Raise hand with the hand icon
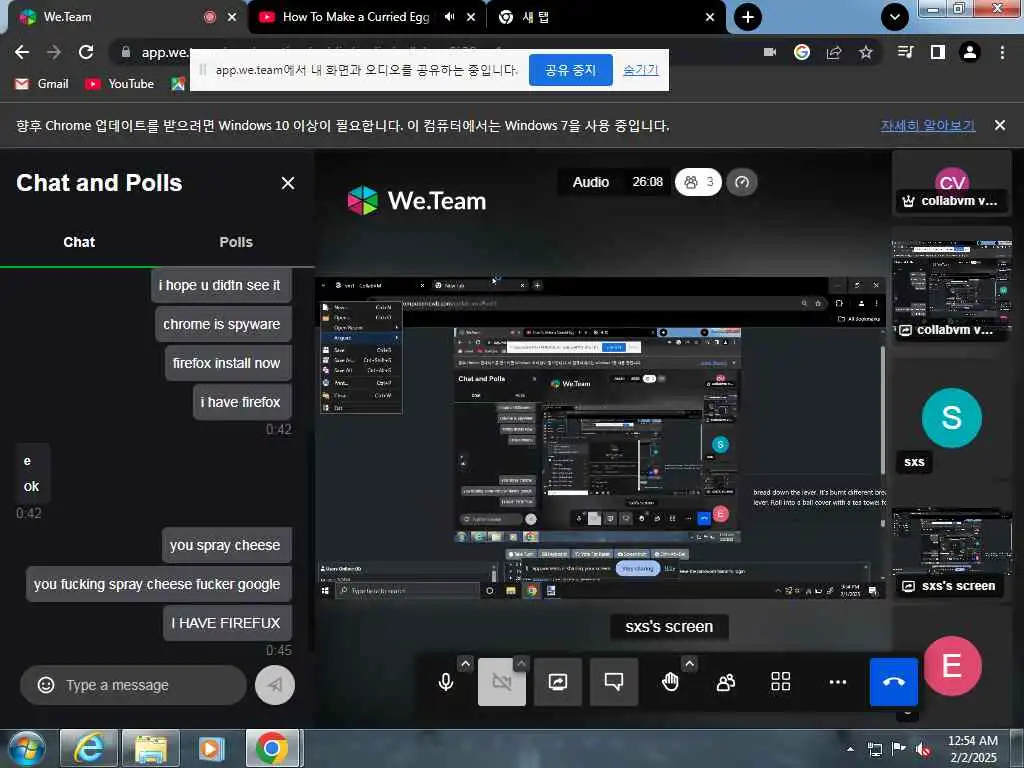 point(670,682)
